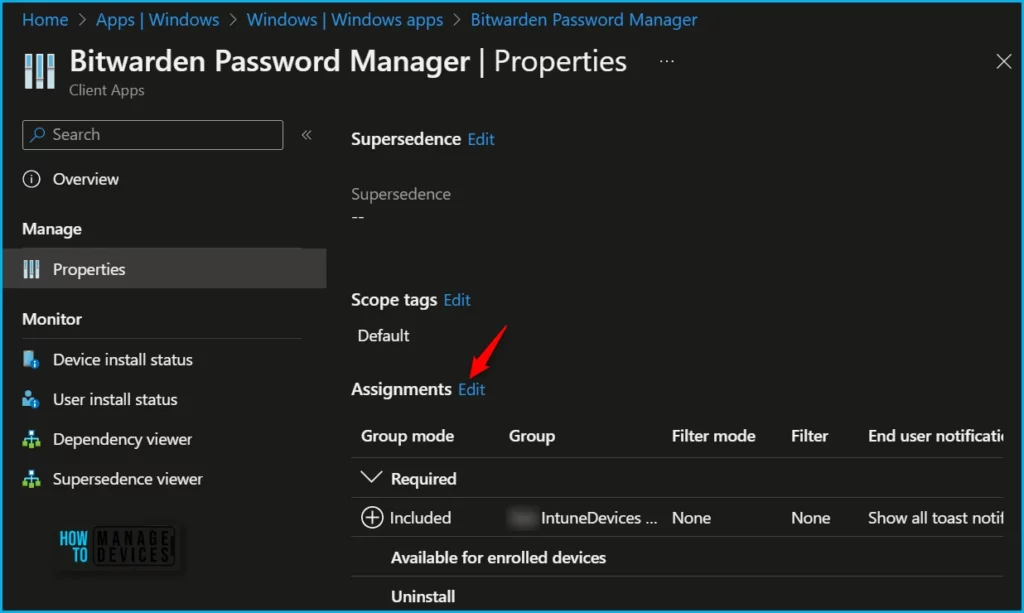Click the Required group label
The width and height of the screenshot is (1024, 613).
pyautogui.click(x=424, y=479)
